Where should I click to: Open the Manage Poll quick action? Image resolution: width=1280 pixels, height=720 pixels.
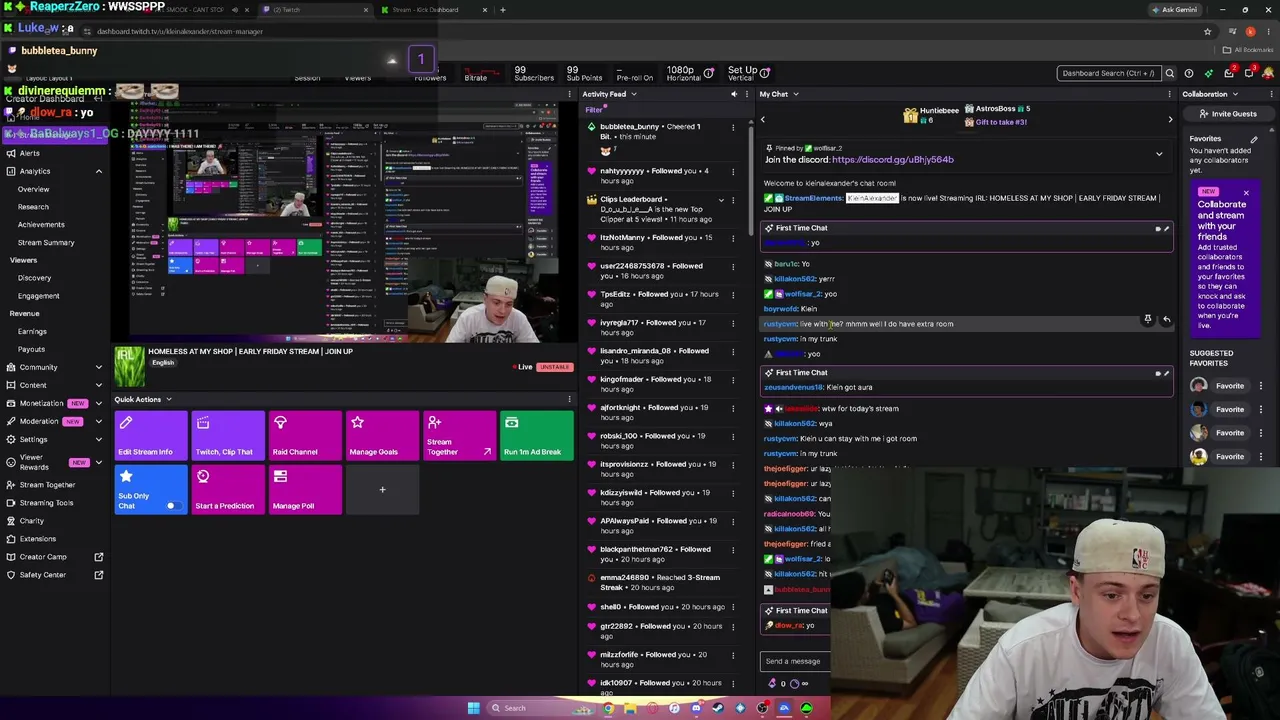pyautogui.click(x=305, y=490)
